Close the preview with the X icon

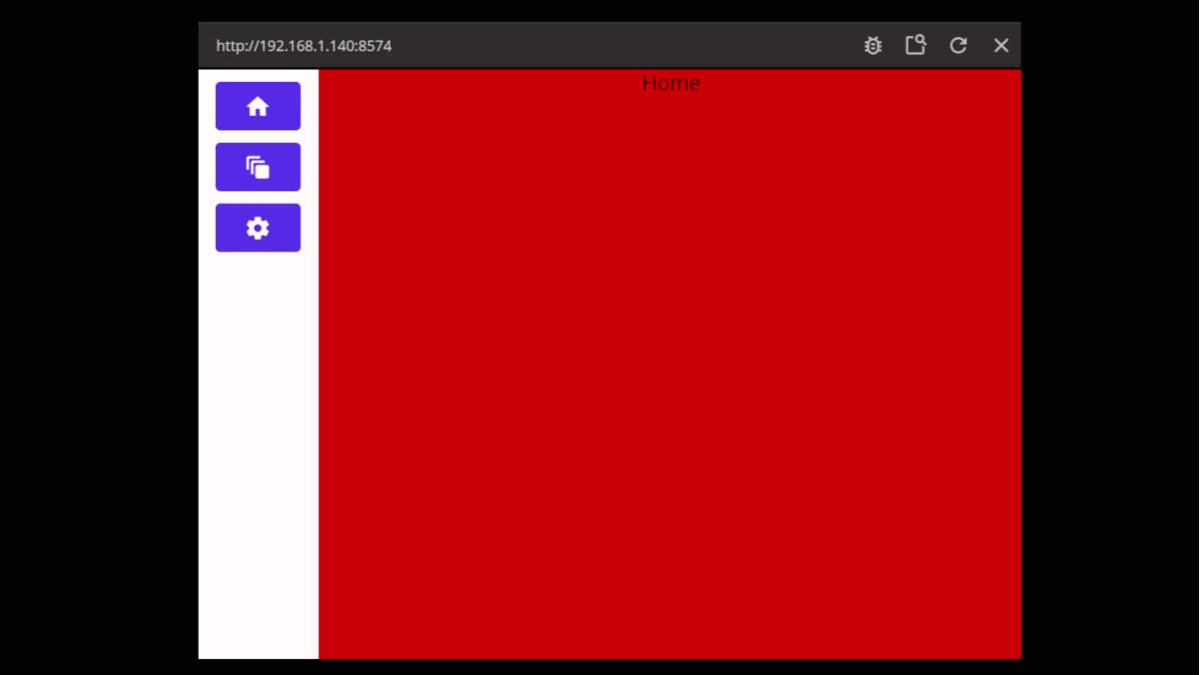coord(1001,45)
